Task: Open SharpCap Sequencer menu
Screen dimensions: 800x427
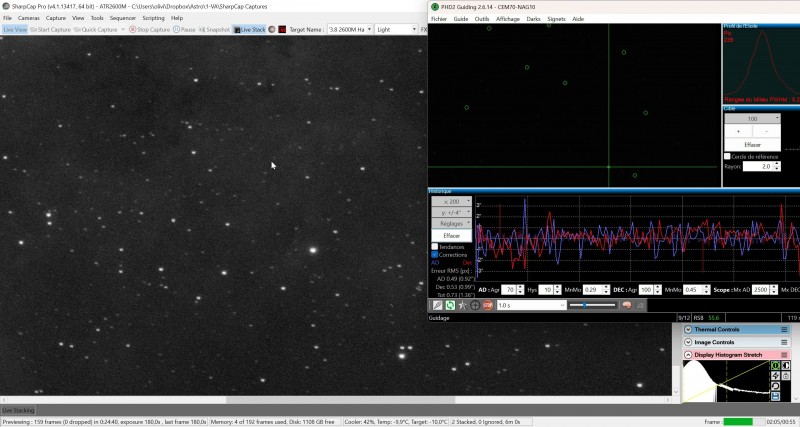Action: click(123, 18)
